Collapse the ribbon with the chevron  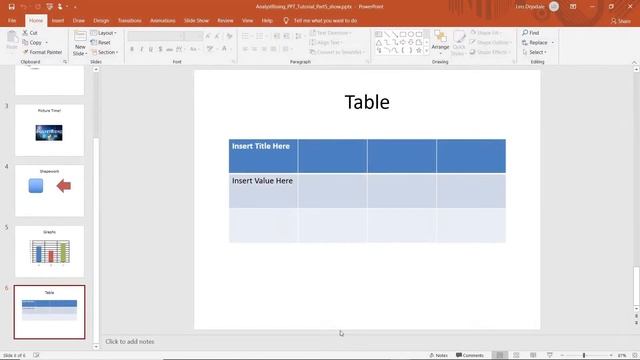(634, 62)
